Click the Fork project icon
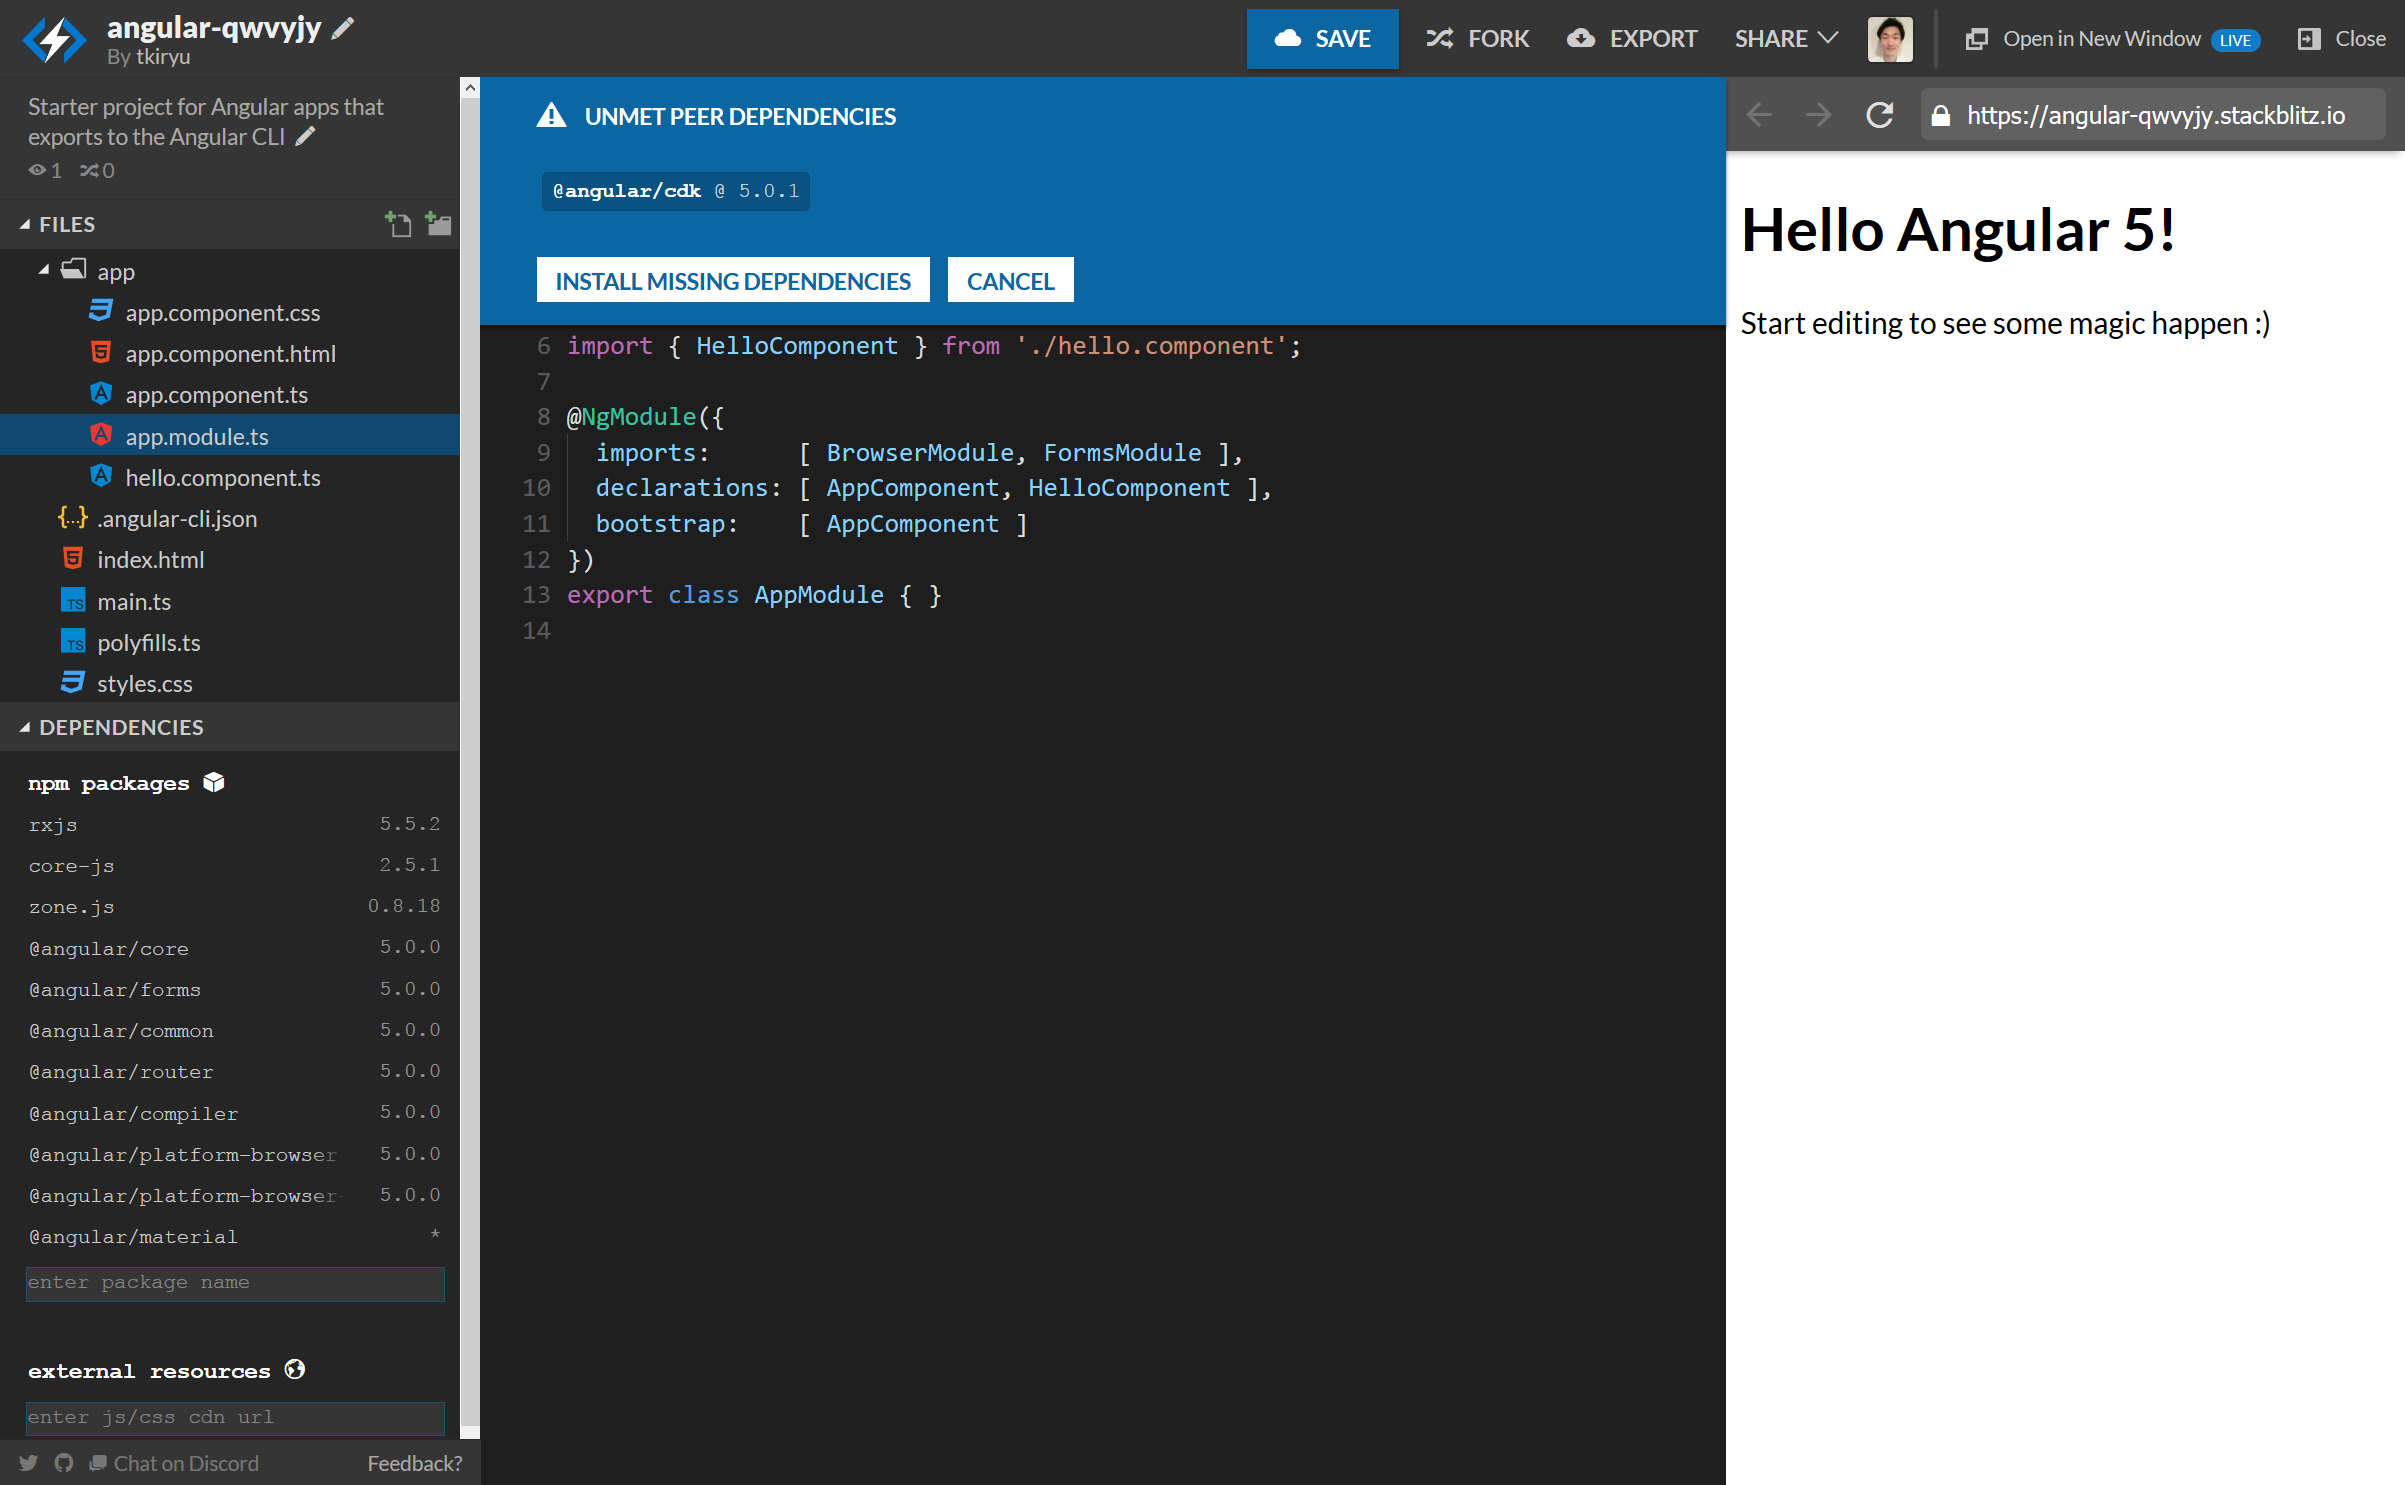The height and width of the screenshot is (1485, 2405). click(1477, 39)
